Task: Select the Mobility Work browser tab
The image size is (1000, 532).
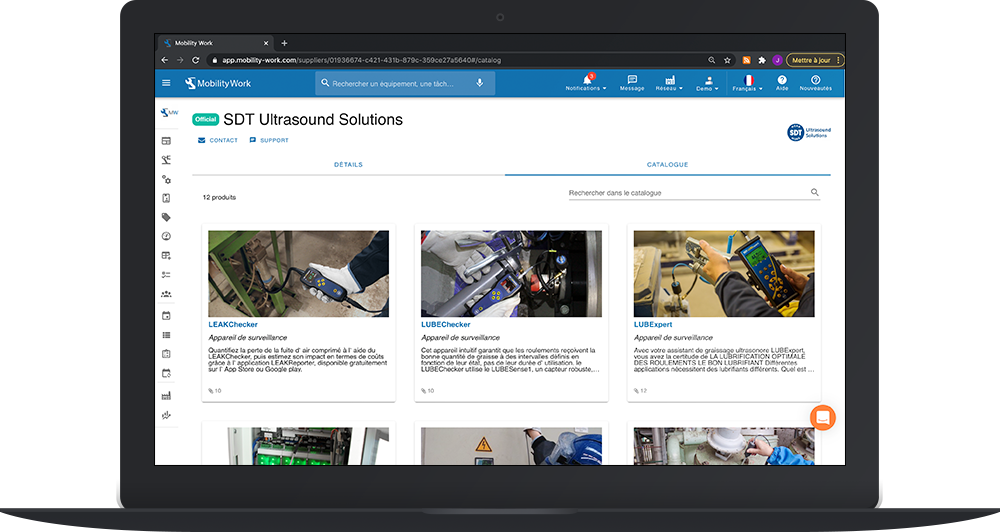Action: coord(216,43)
